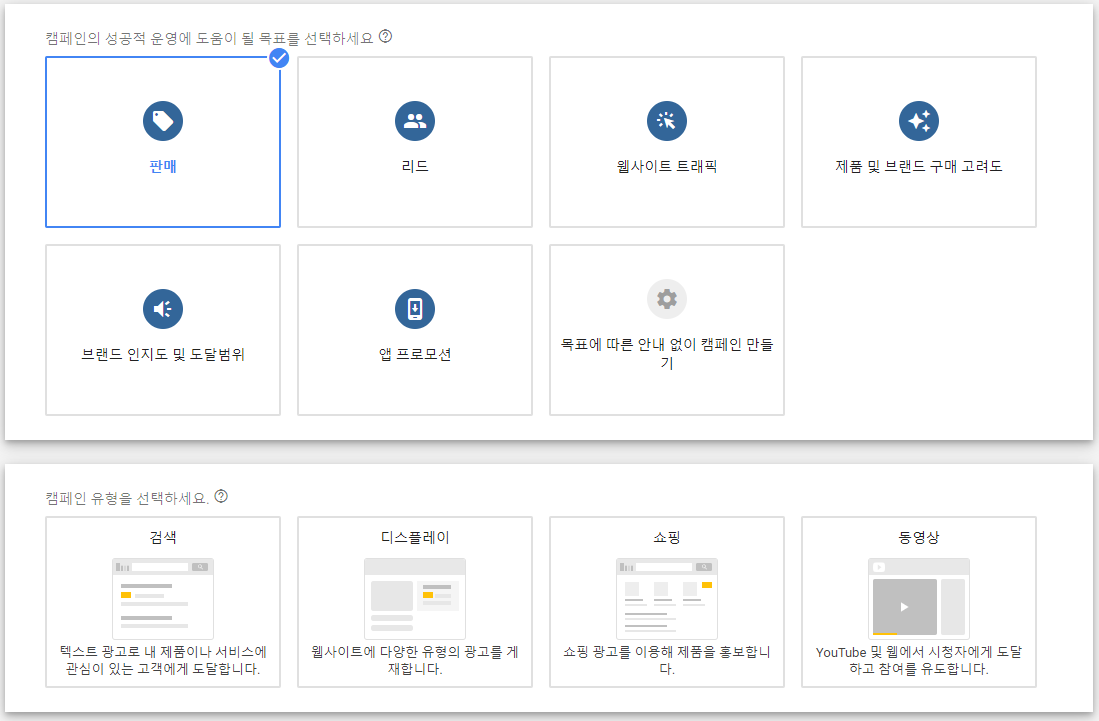Select the 검색 campaign type card

point(162,600)
